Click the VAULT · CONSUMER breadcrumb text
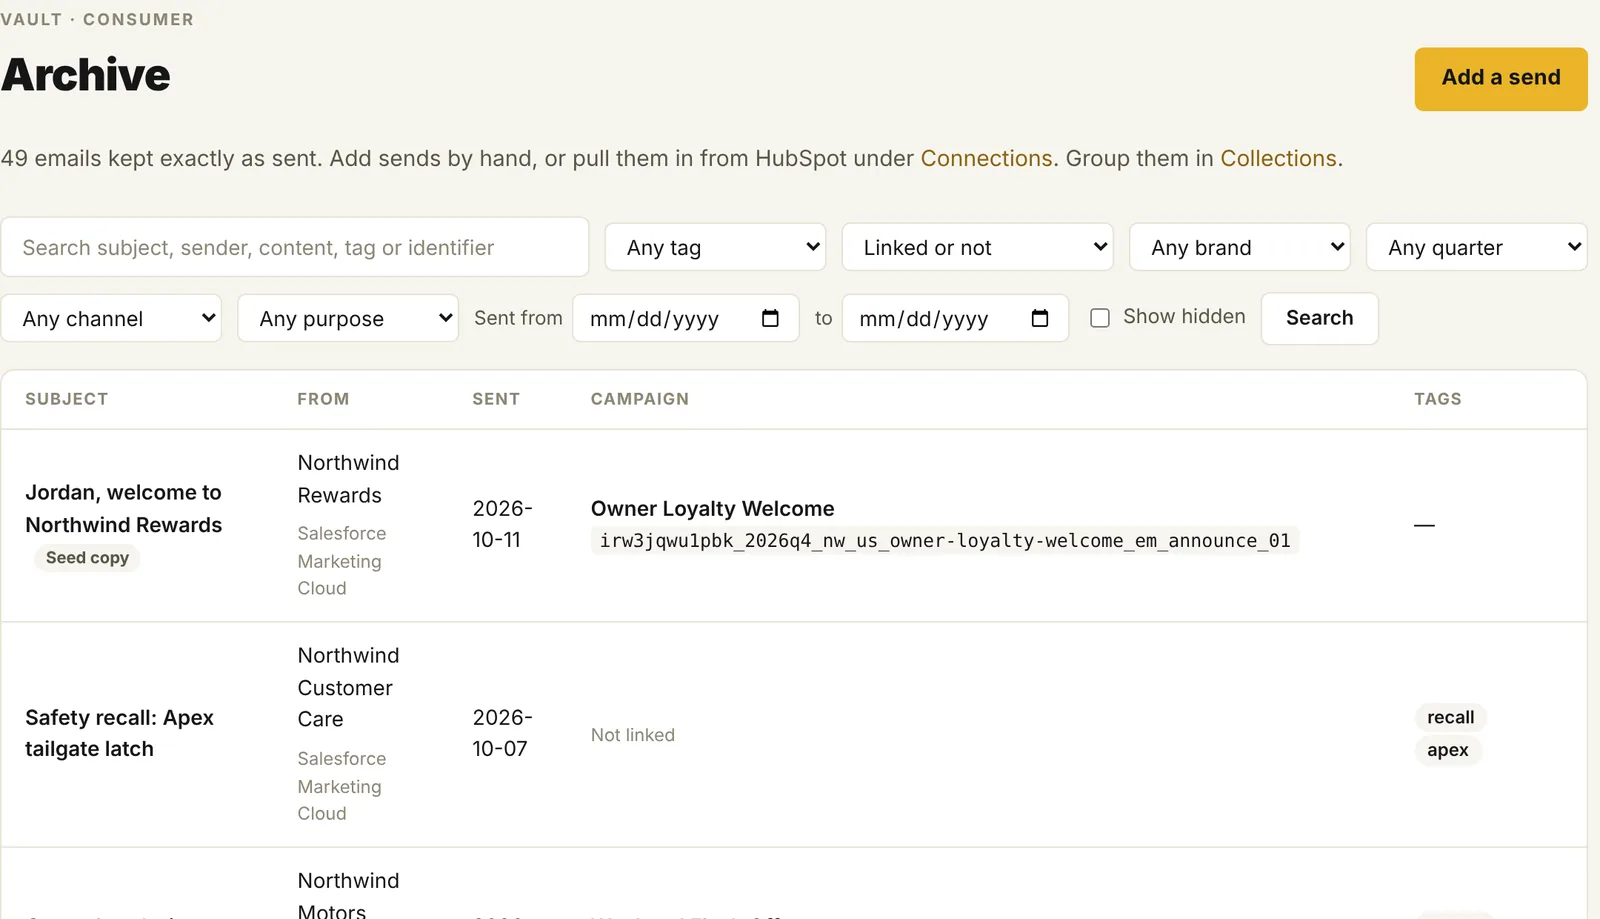The image size is (1600, 919). click(97, 19)
